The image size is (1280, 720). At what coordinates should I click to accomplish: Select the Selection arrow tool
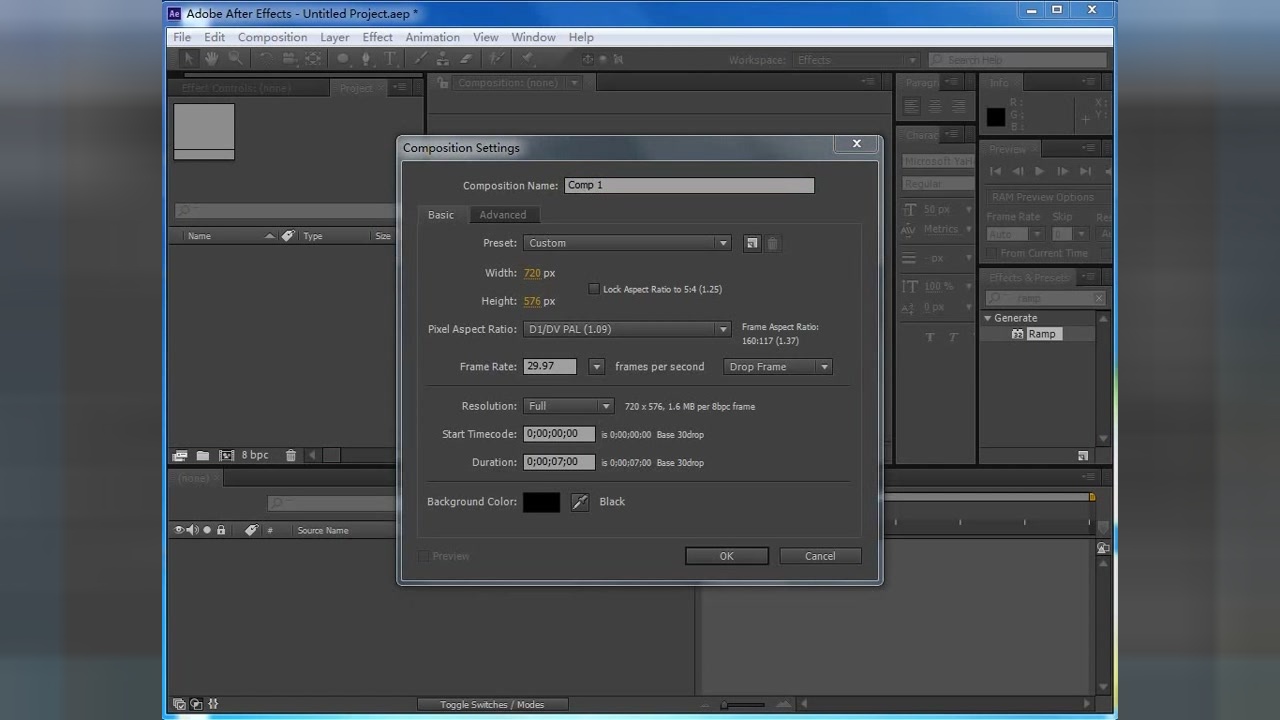[x=187, y=58]
